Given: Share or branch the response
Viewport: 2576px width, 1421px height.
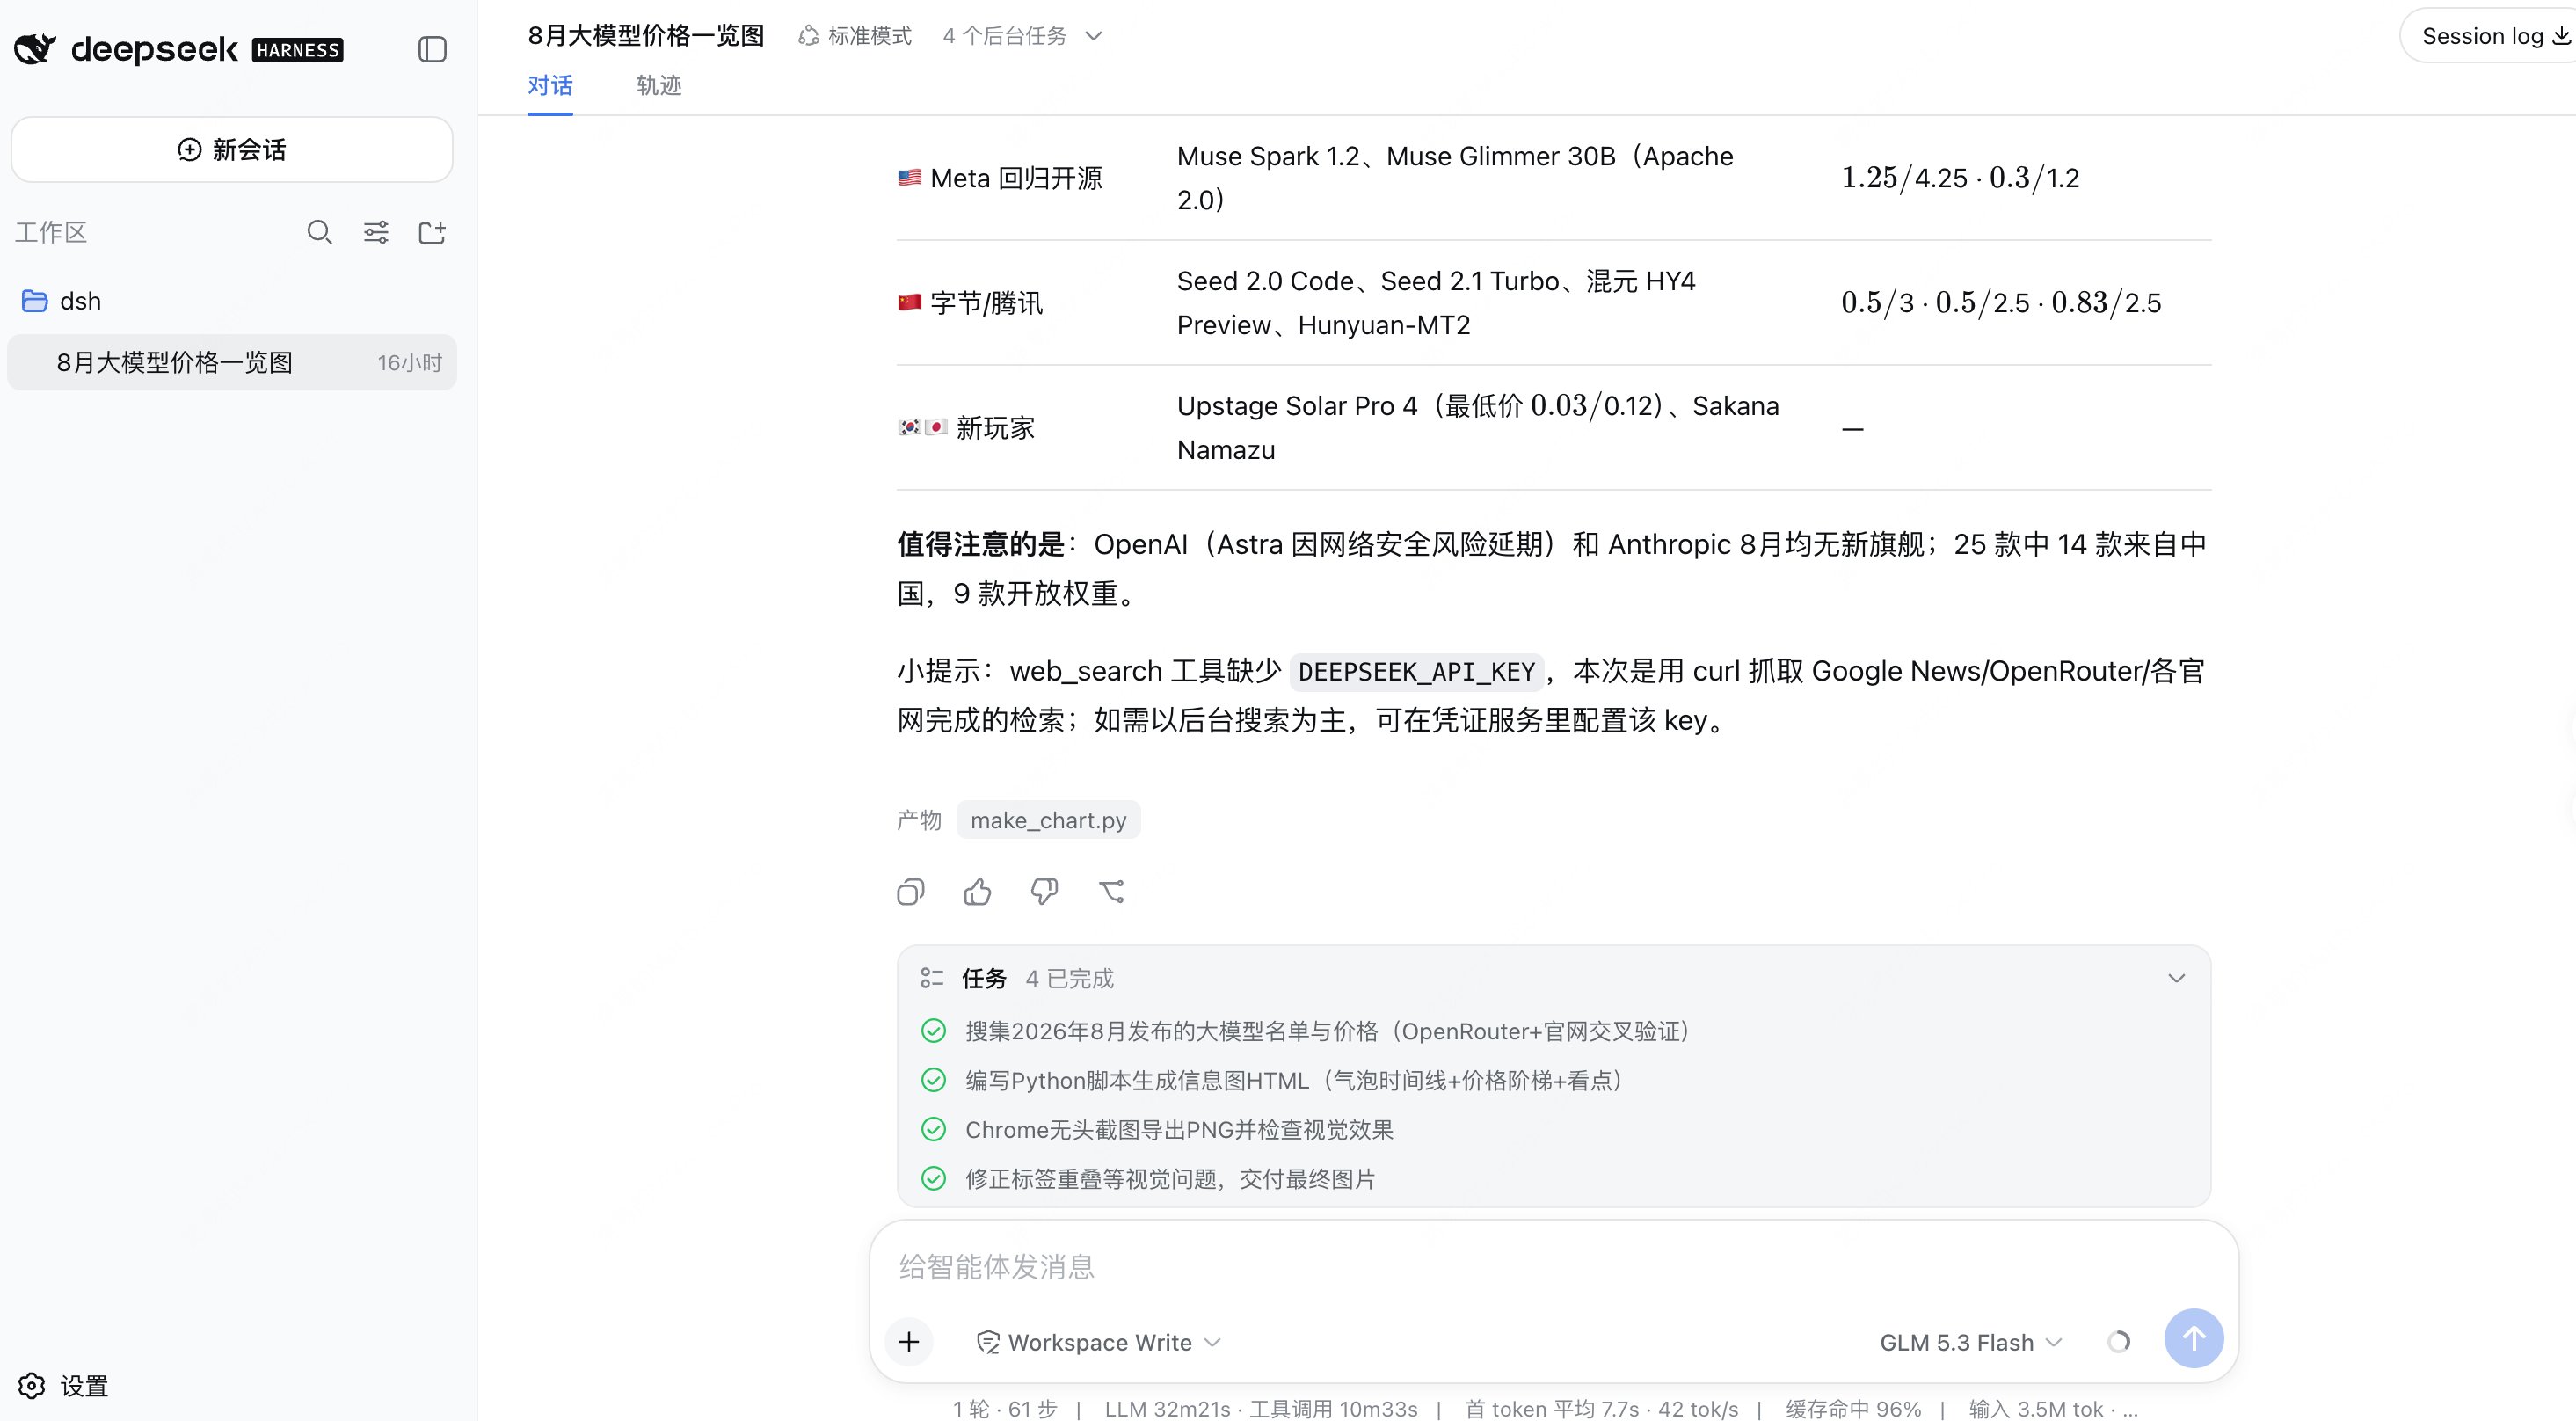Looking at the screenshot, I should 1112,891.
